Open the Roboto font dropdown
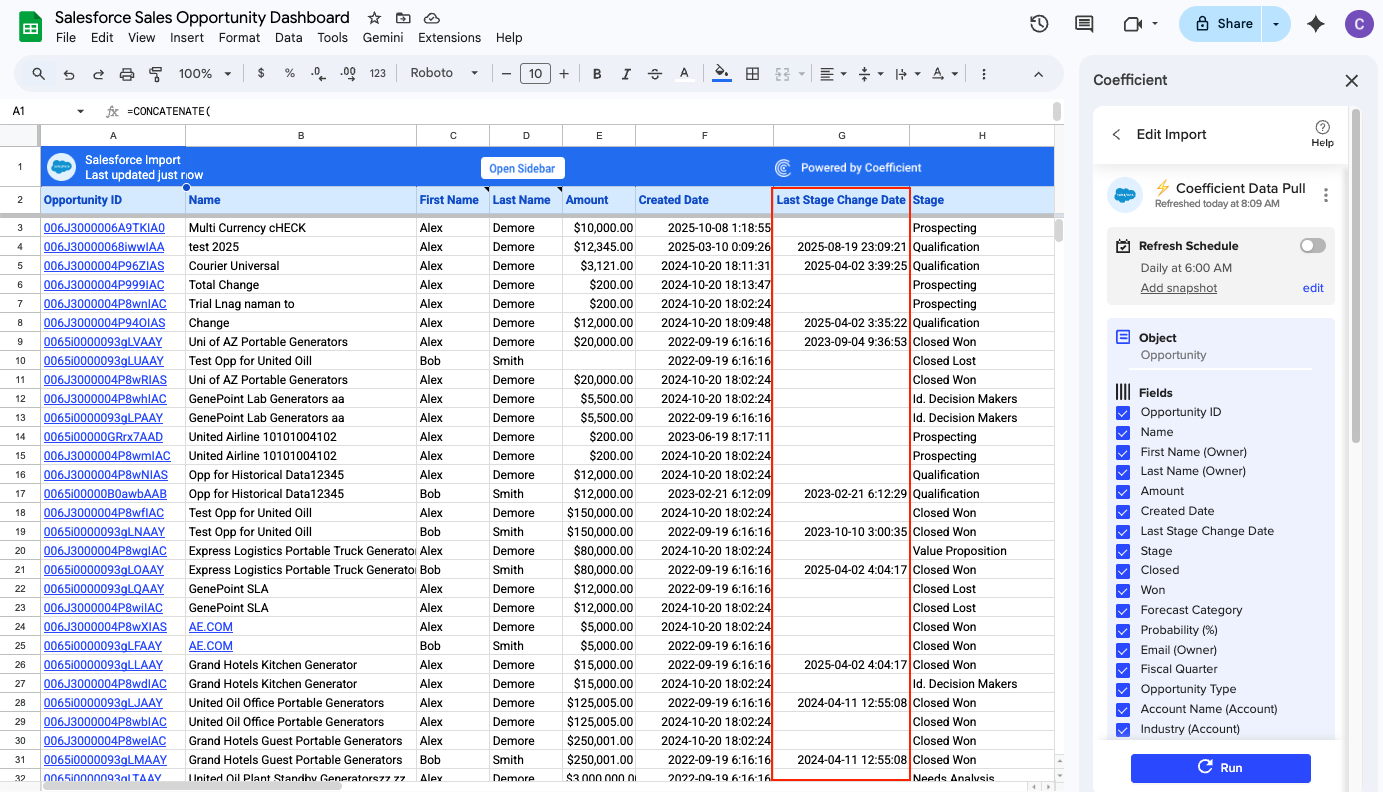Viewport: 1383px width, 792px height. pos(443,73)
